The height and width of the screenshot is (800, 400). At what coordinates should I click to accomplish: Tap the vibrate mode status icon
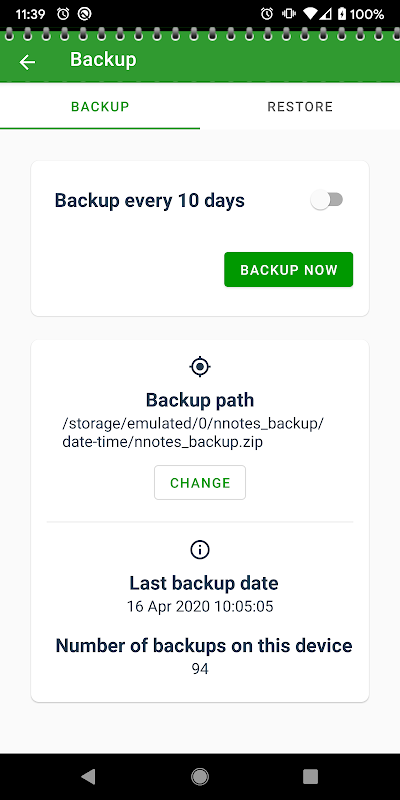[289, 14]
